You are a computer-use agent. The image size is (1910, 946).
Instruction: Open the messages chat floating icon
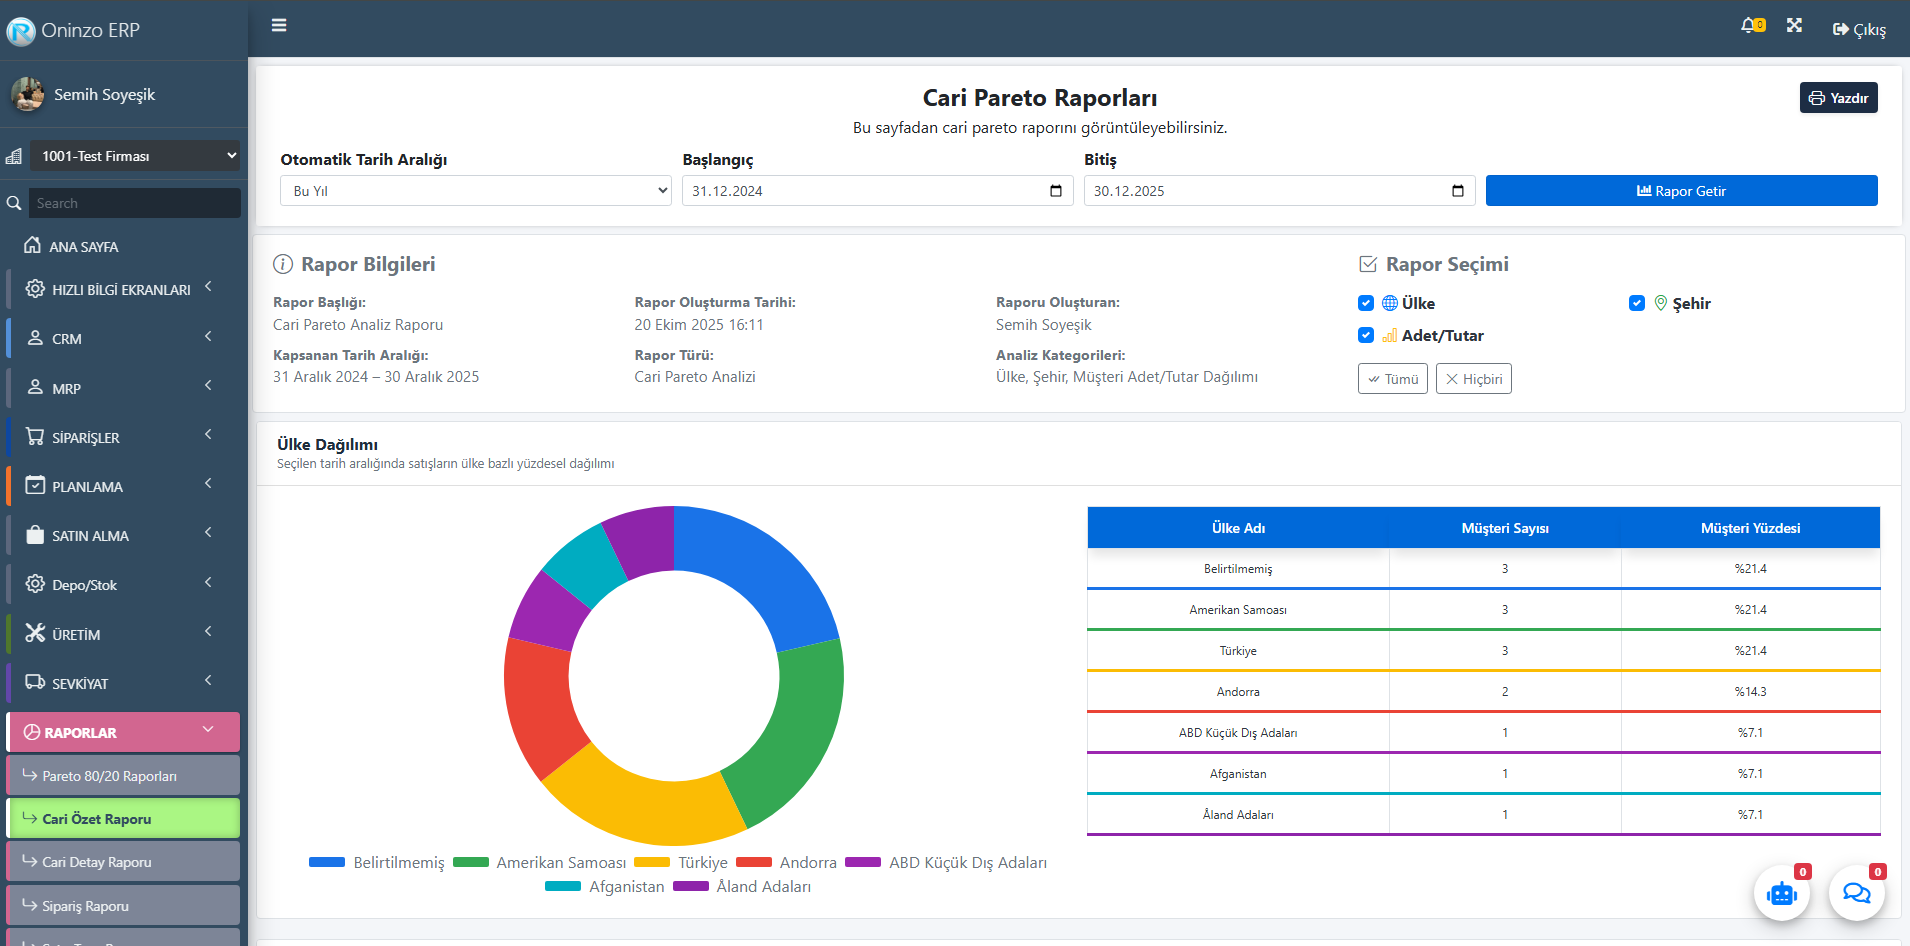coord(1856,893)
